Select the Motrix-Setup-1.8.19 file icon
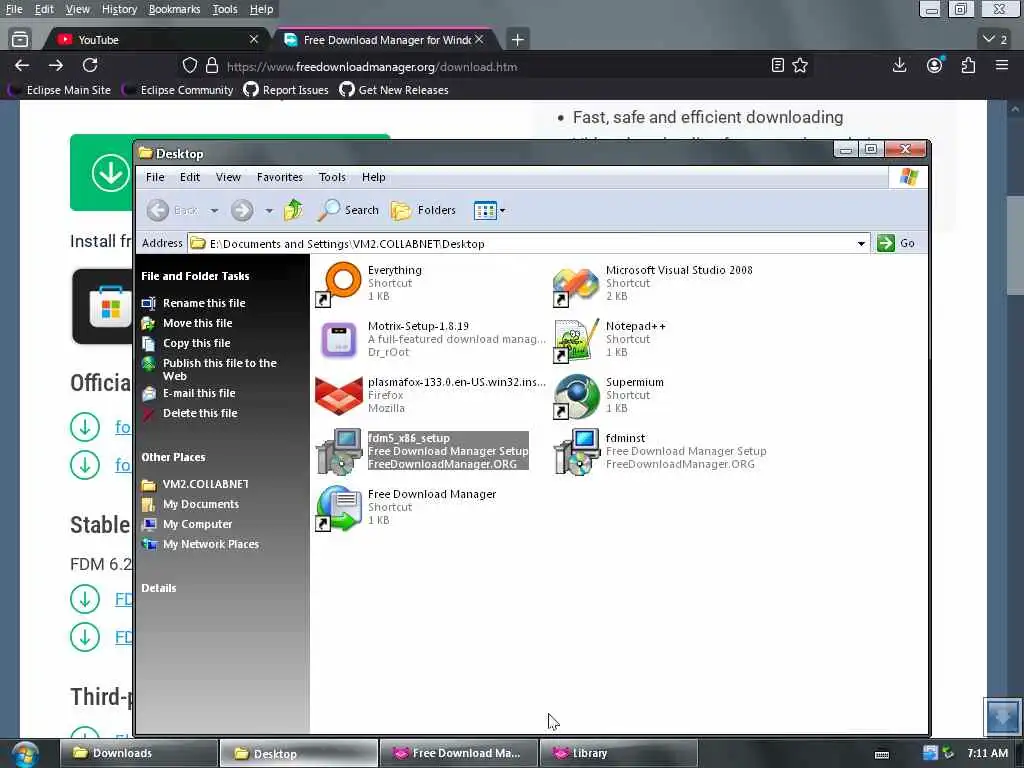 click(338, 340)
